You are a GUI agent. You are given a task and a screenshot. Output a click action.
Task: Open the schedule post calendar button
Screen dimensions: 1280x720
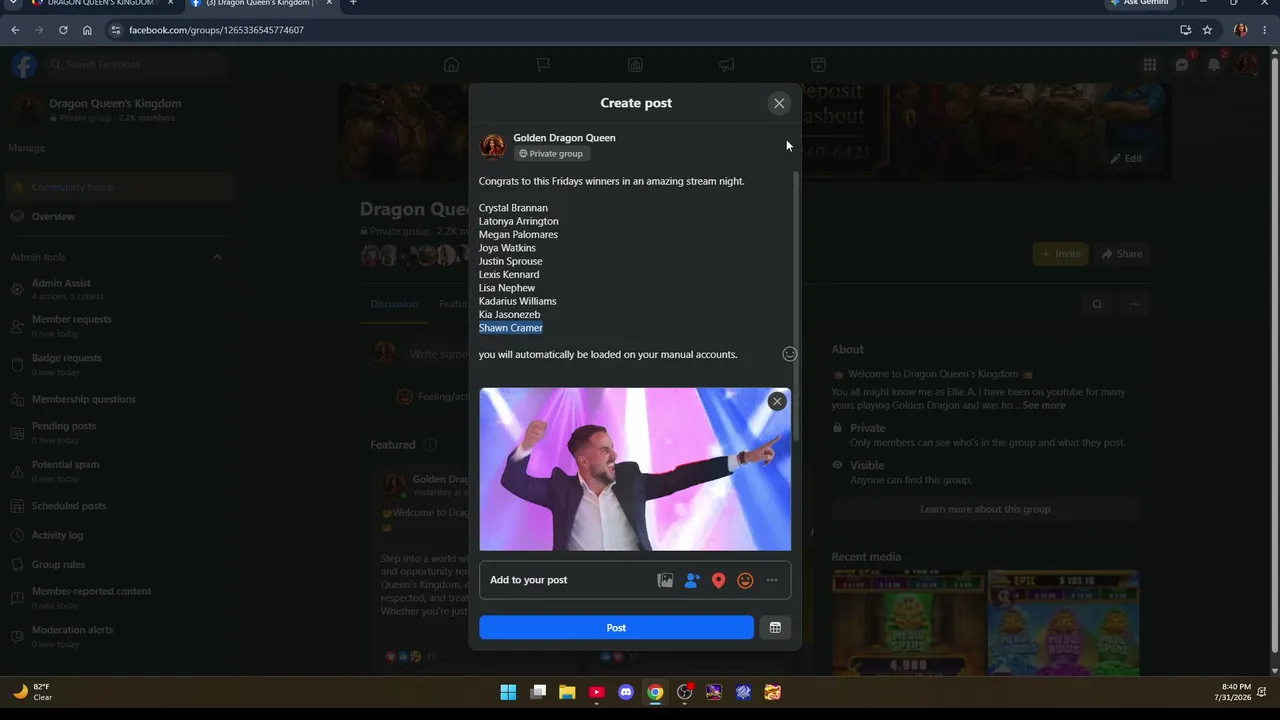click(775, 627)
